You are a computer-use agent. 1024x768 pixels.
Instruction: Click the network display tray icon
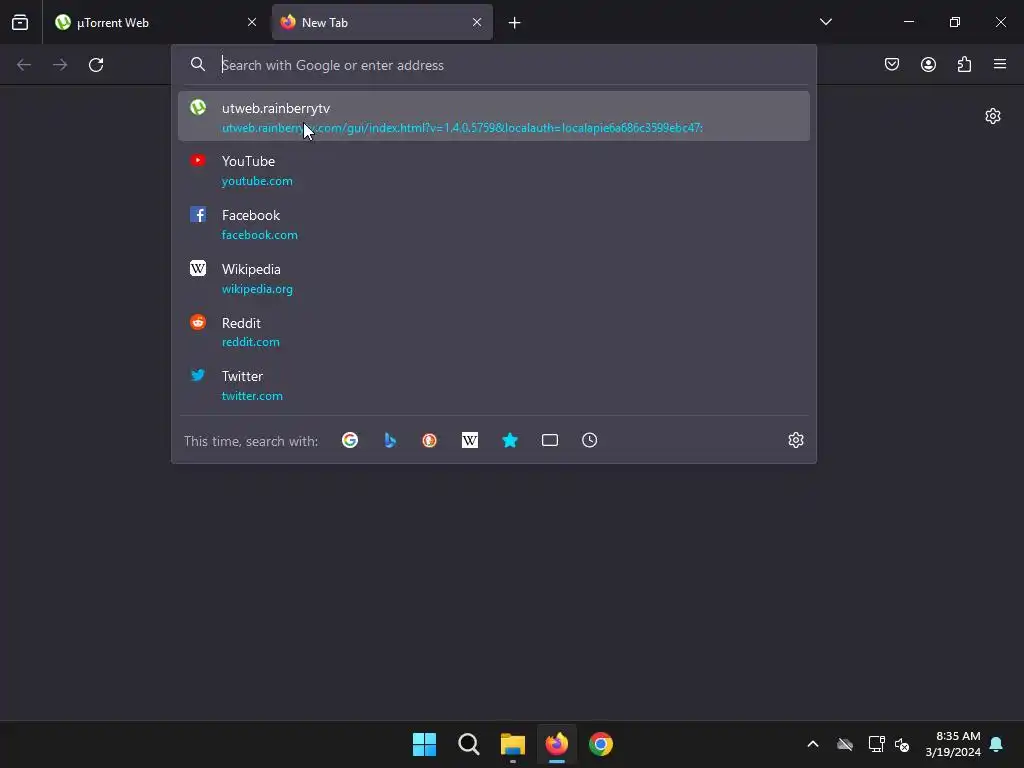tap(876, 744)
